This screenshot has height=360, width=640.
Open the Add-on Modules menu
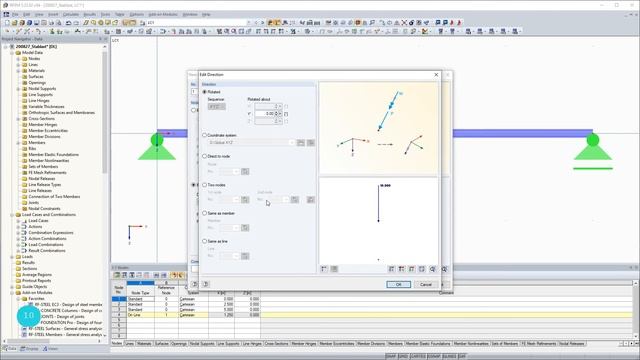click(x=163, y=14)
